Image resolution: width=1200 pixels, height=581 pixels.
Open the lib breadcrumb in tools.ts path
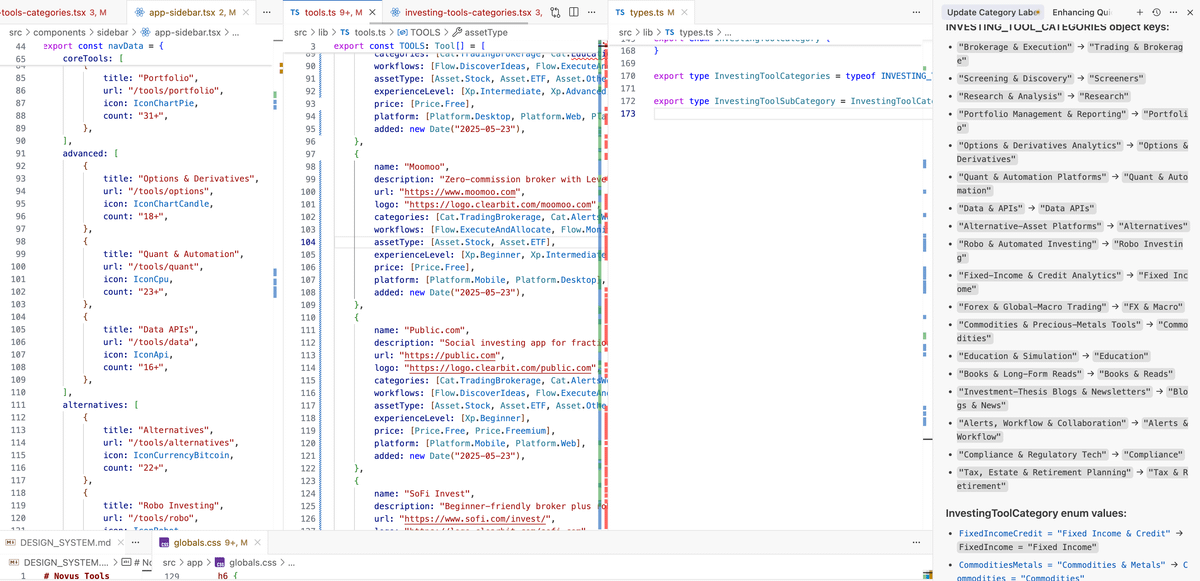point(324,33)
